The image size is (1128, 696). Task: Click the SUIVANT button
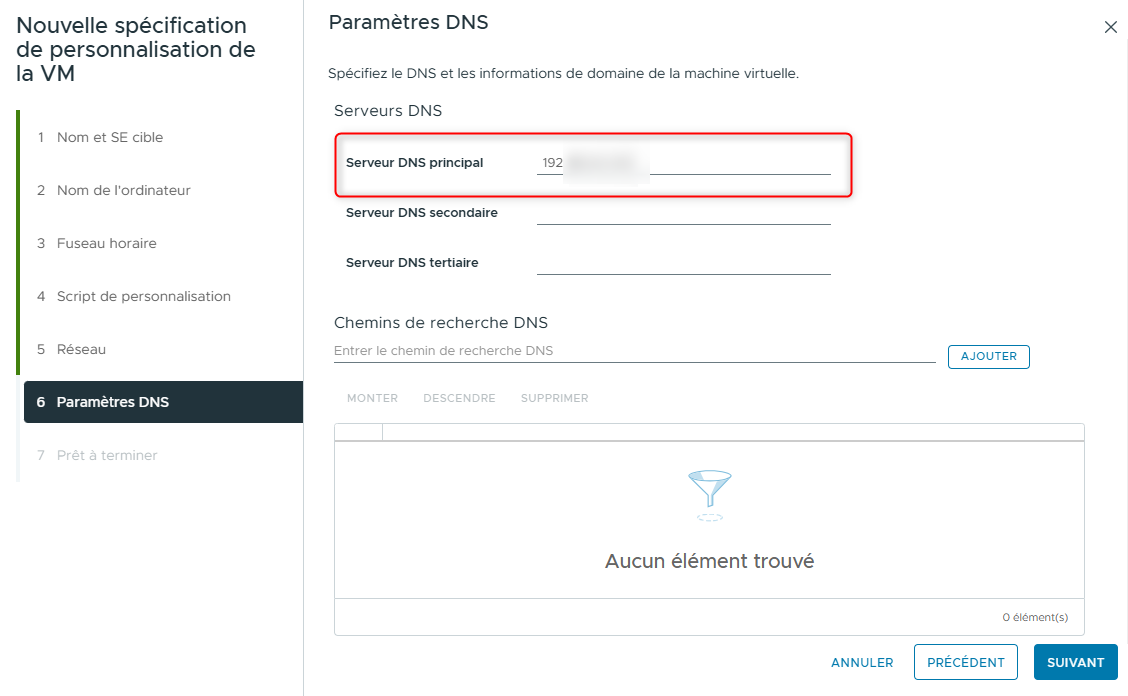point(1075,662)
